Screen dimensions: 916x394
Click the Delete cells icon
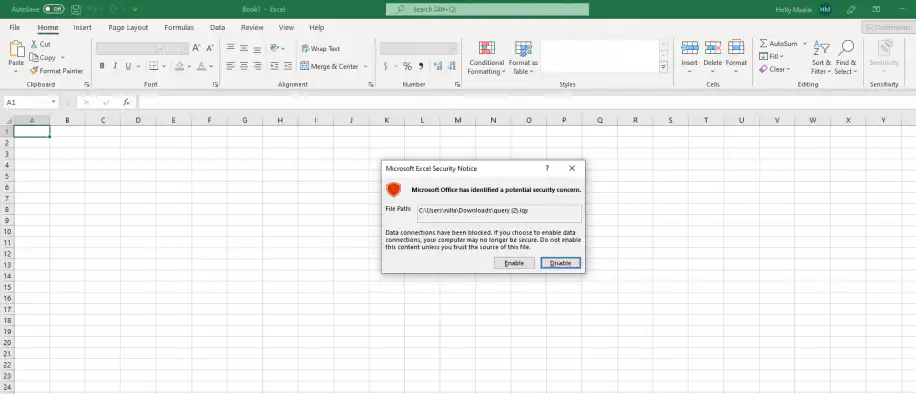tap(713, 48)
